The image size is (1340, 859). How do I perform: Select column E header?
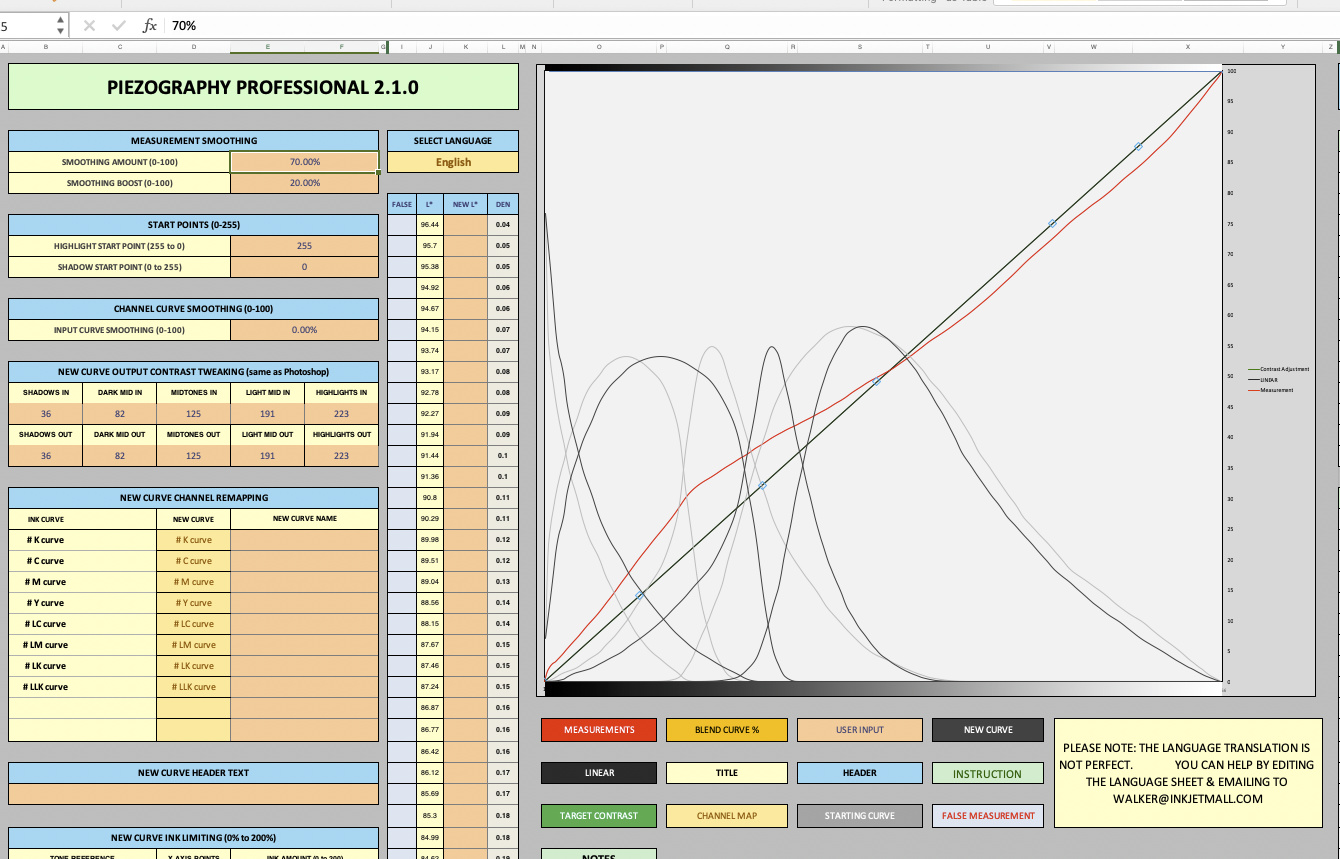(267, 47)
